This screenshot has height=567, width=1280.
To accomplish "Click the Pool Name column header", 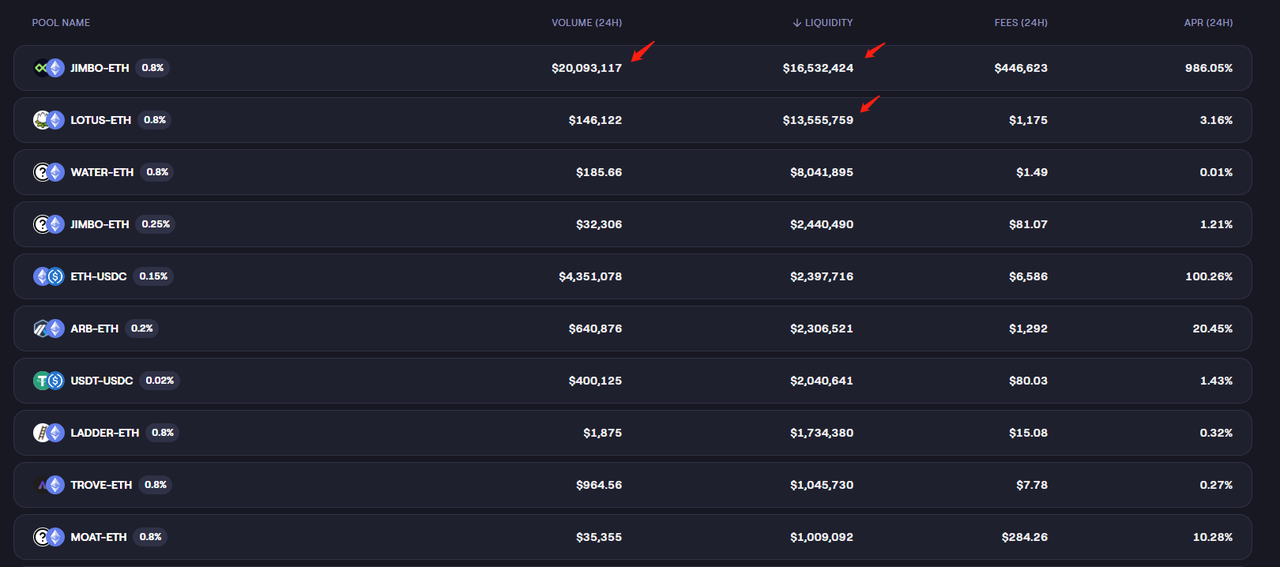I will coord(61,23).
